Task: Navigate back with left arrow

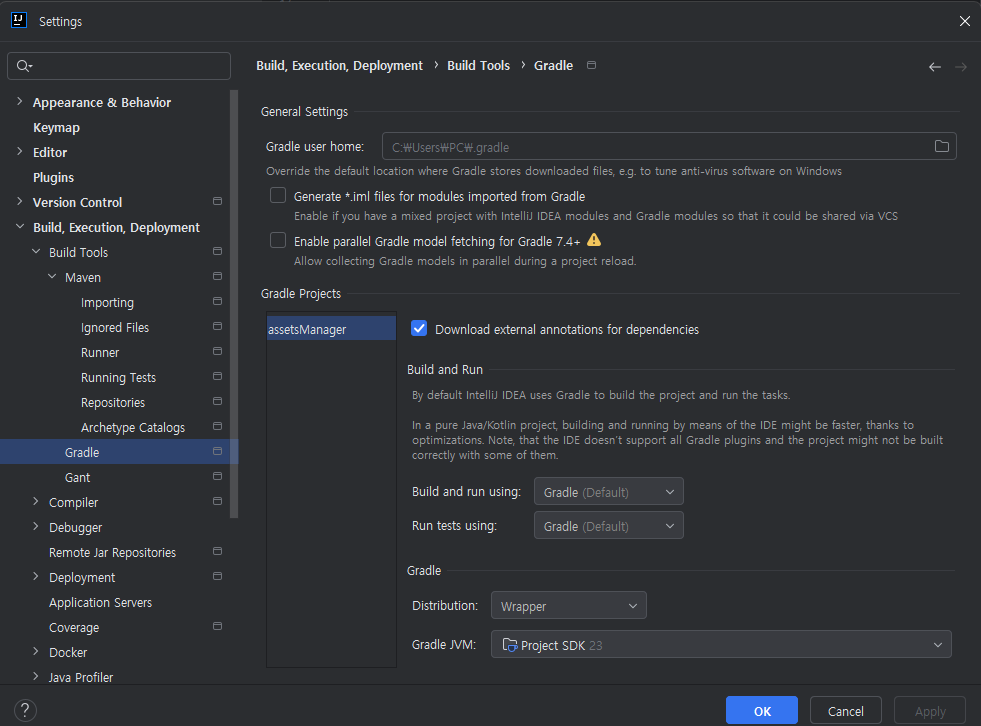Action: click(x=935, y=66)
